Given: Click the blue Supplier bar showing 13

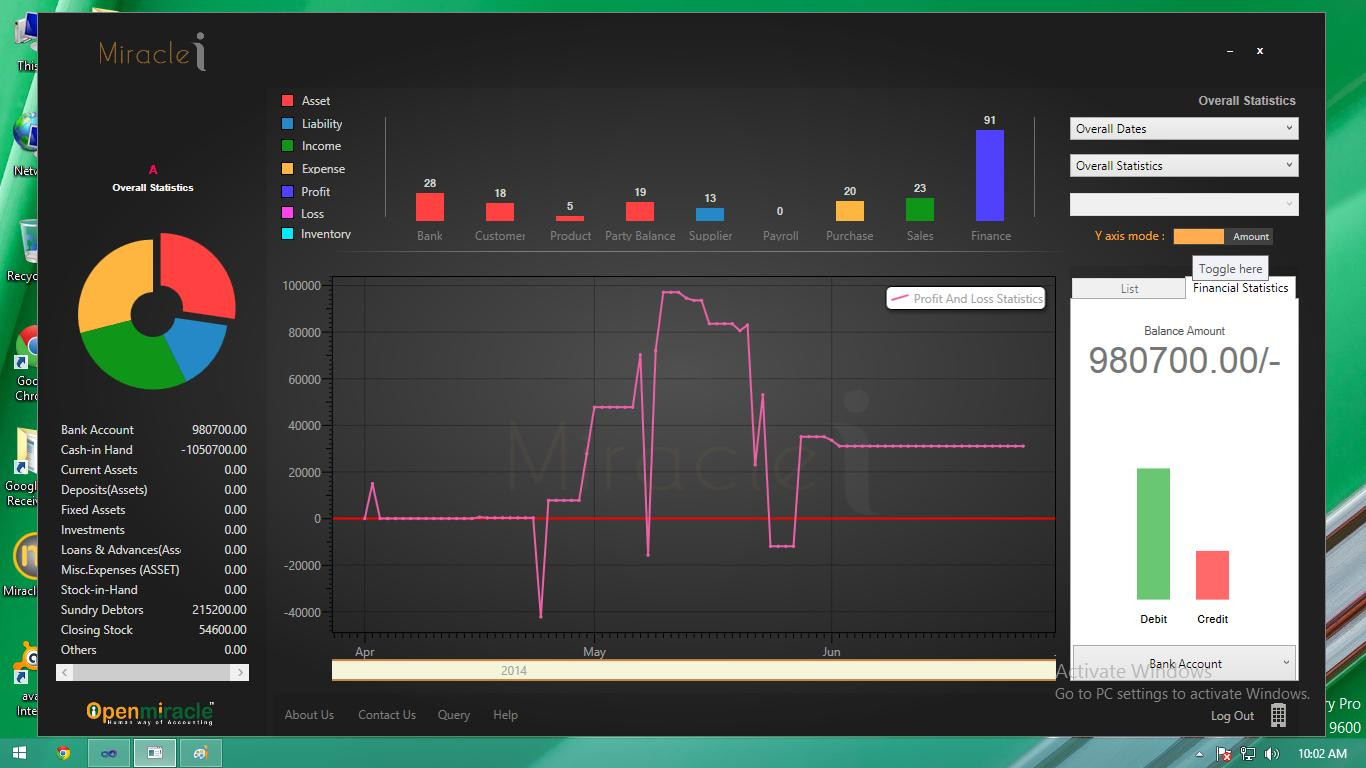Looking at the screenshot, I should 710,214.
